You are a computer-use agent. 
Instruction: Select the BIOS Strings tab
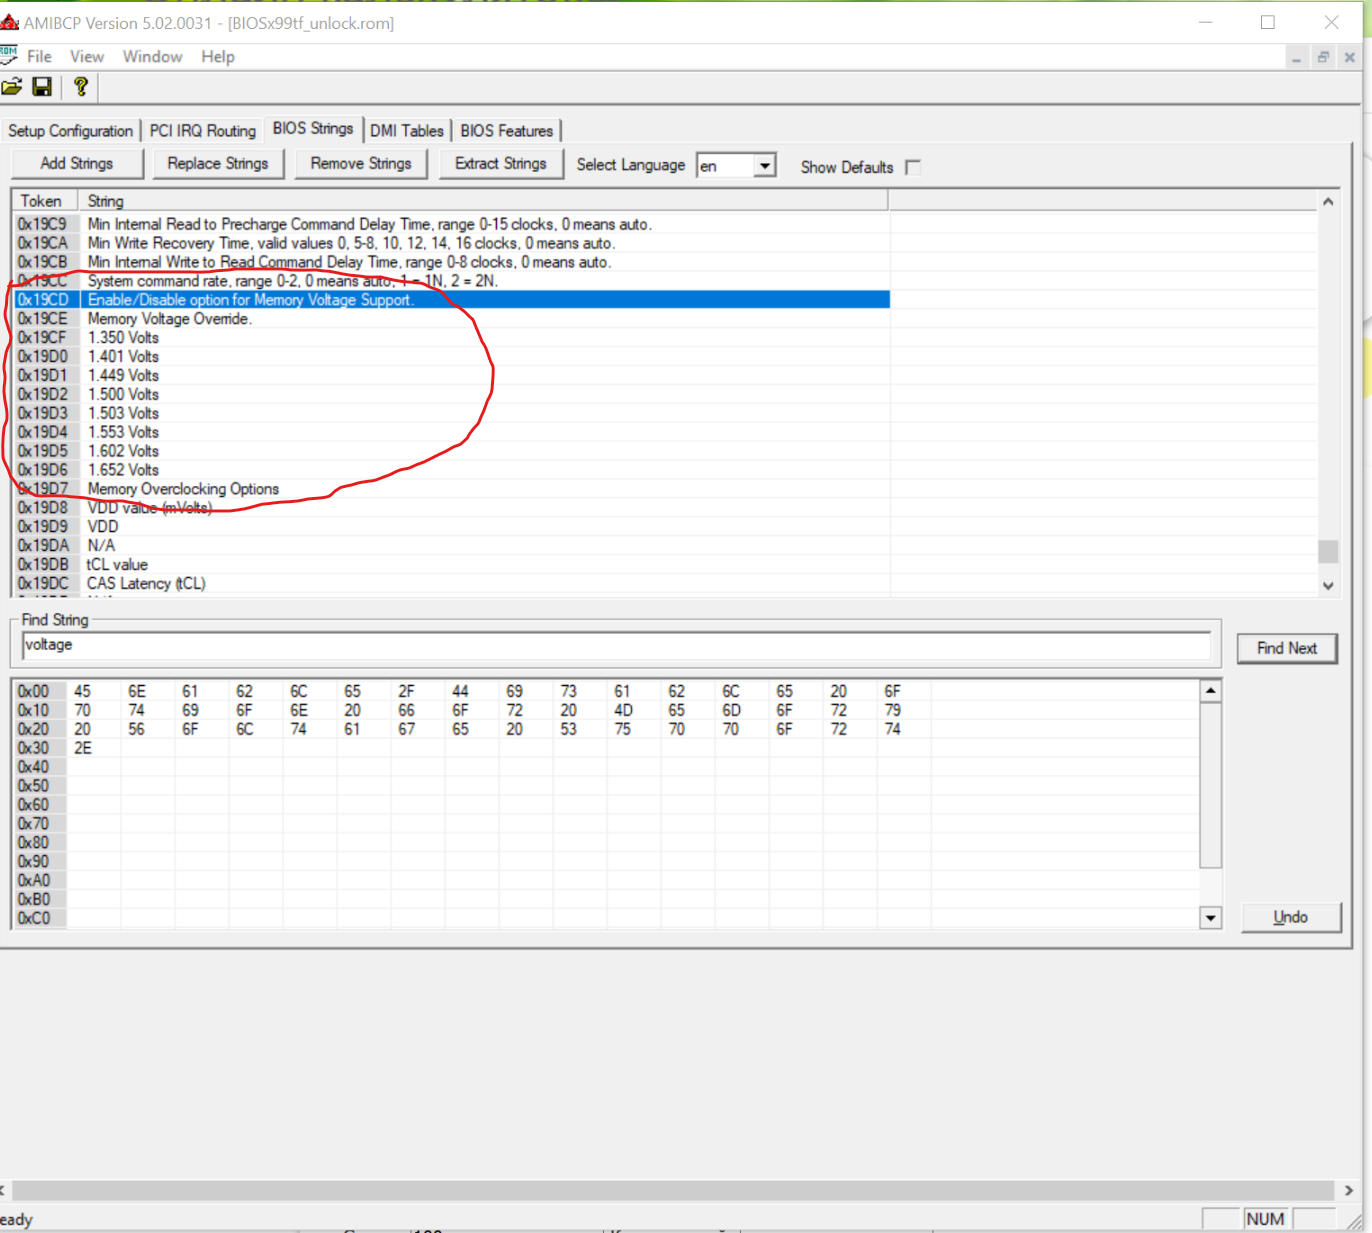[x=313, y=129]
